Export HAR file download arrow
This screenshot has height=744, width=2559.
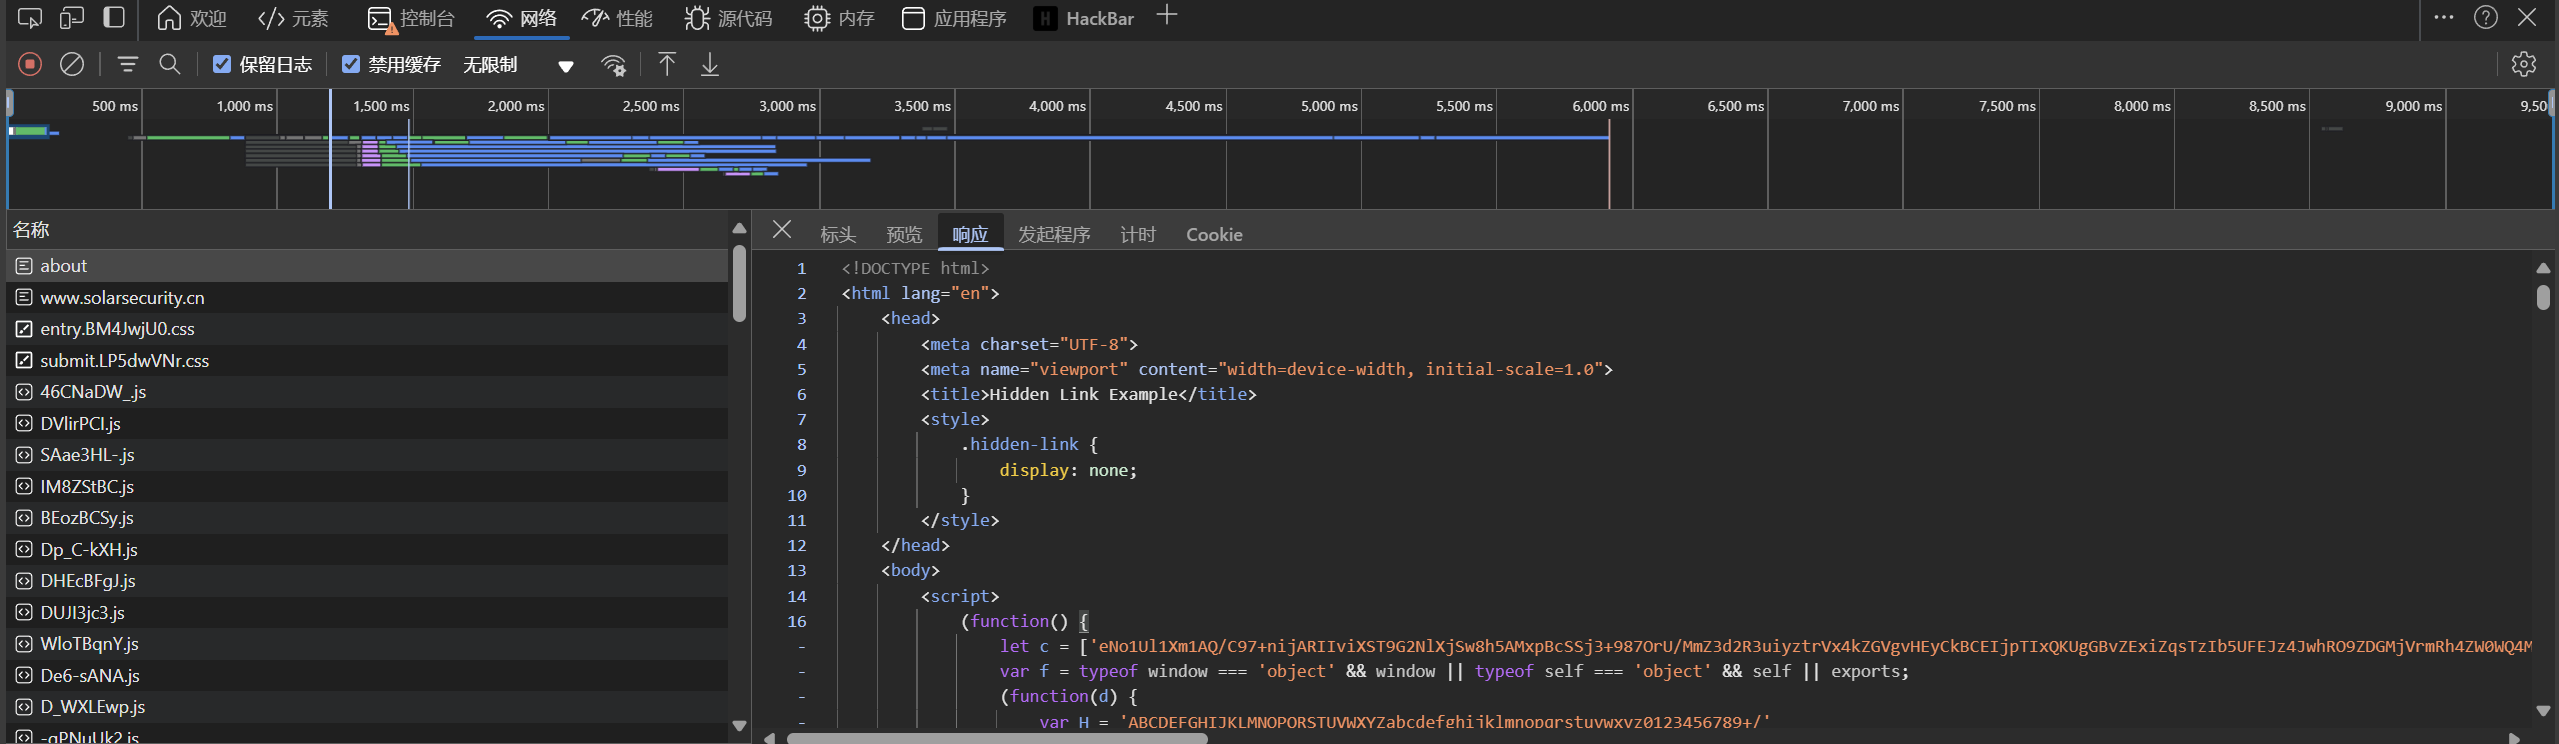pos(710,64)
